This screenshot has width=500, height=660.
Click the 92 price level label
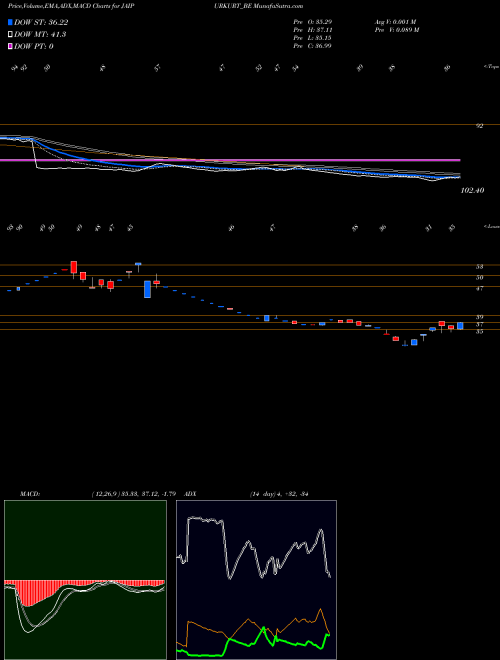[479, 125]
